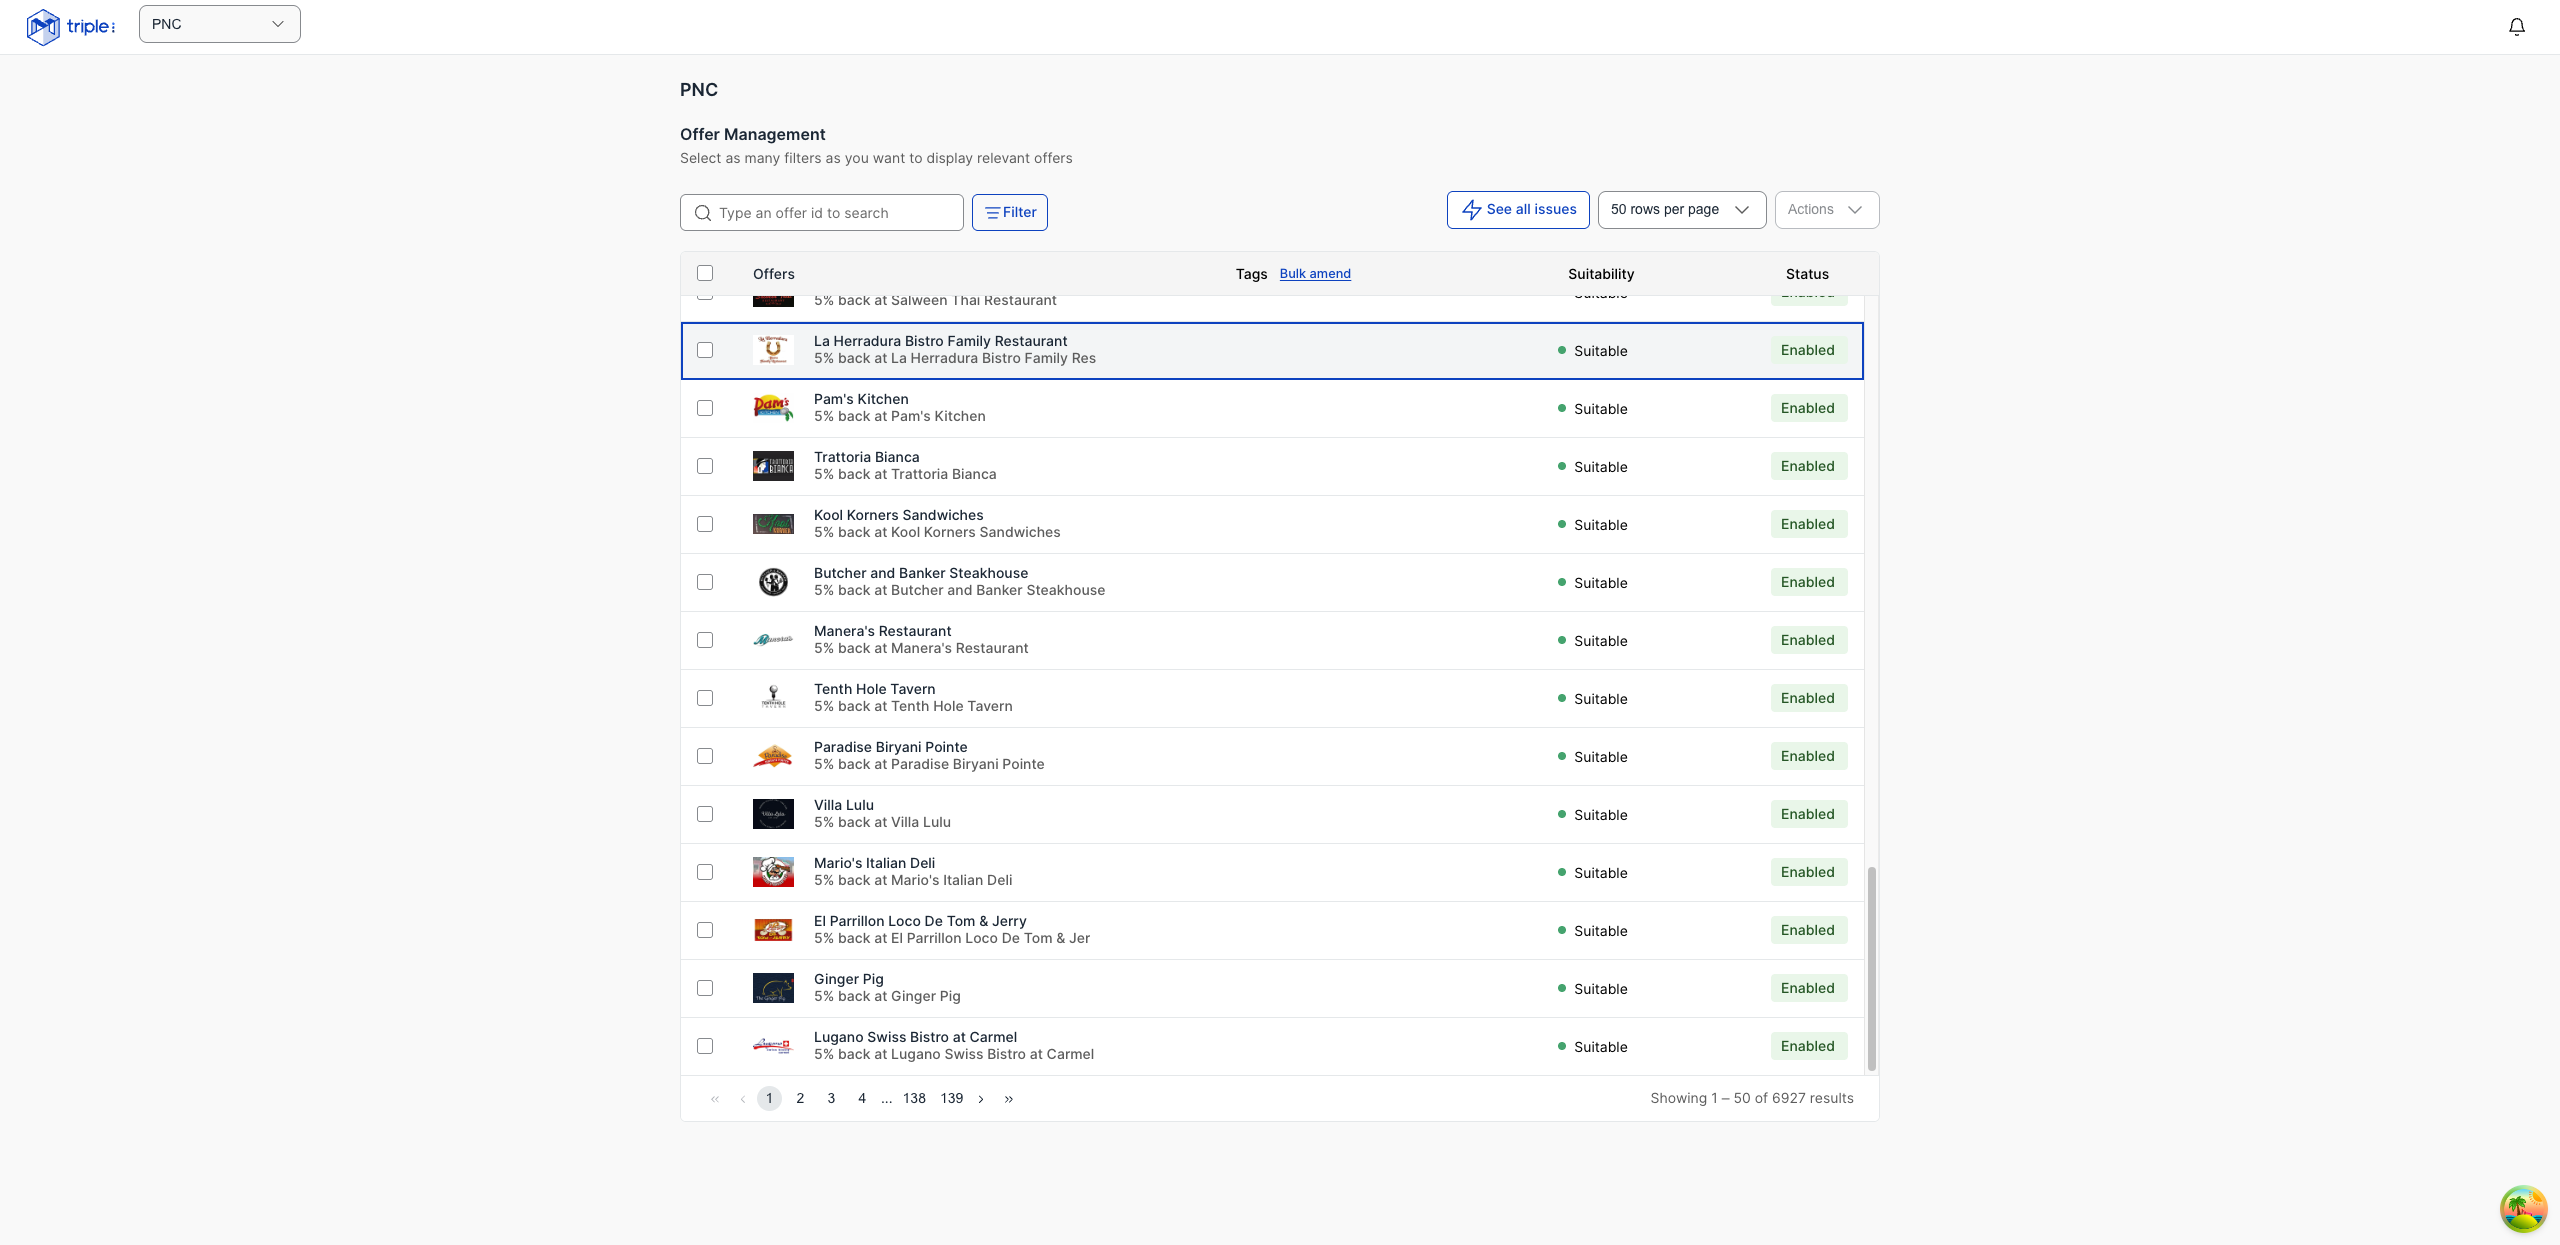
Task: Select Lugano Swiss Bistro at Carmel checkbox
Action: 705,1046
